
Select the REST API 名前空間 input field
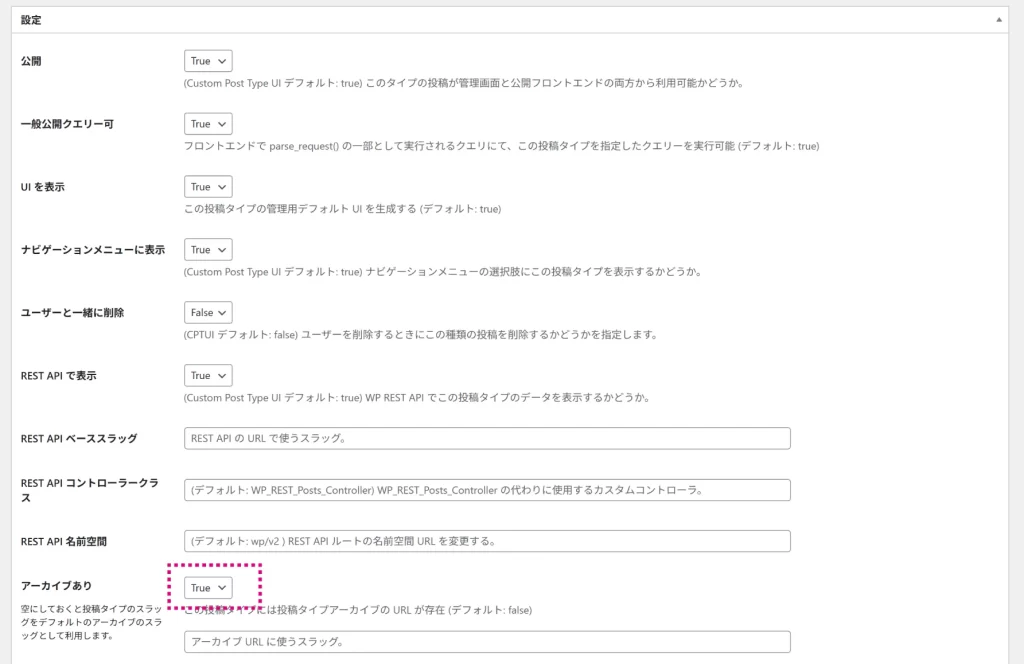487,541
